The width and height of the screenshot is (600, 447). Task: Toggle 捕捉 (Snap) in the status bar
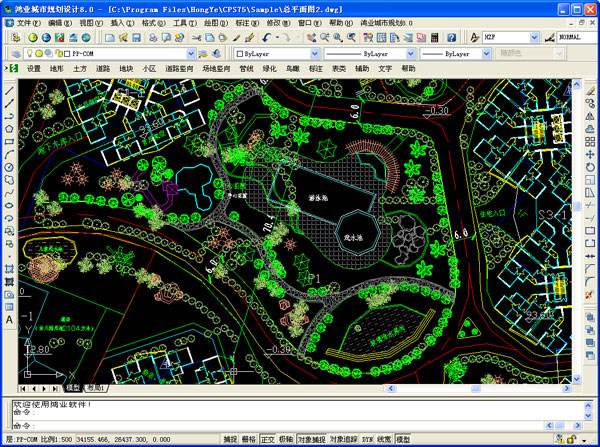[230, 439]
